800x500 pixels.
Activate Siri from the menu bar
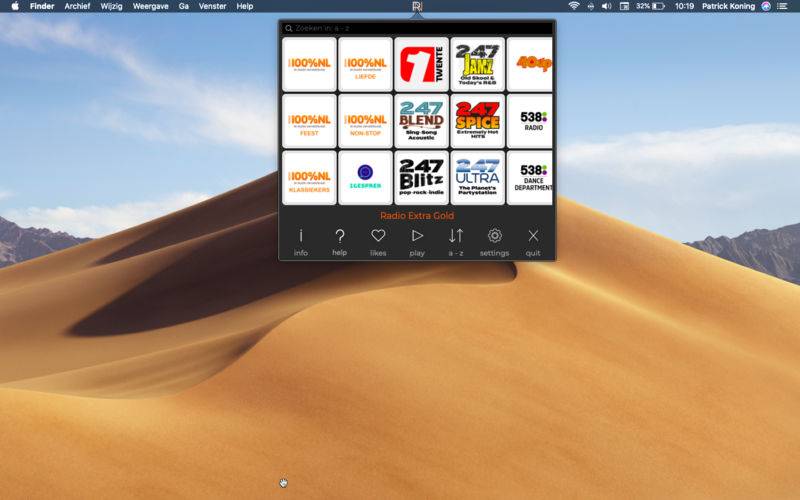766,6
